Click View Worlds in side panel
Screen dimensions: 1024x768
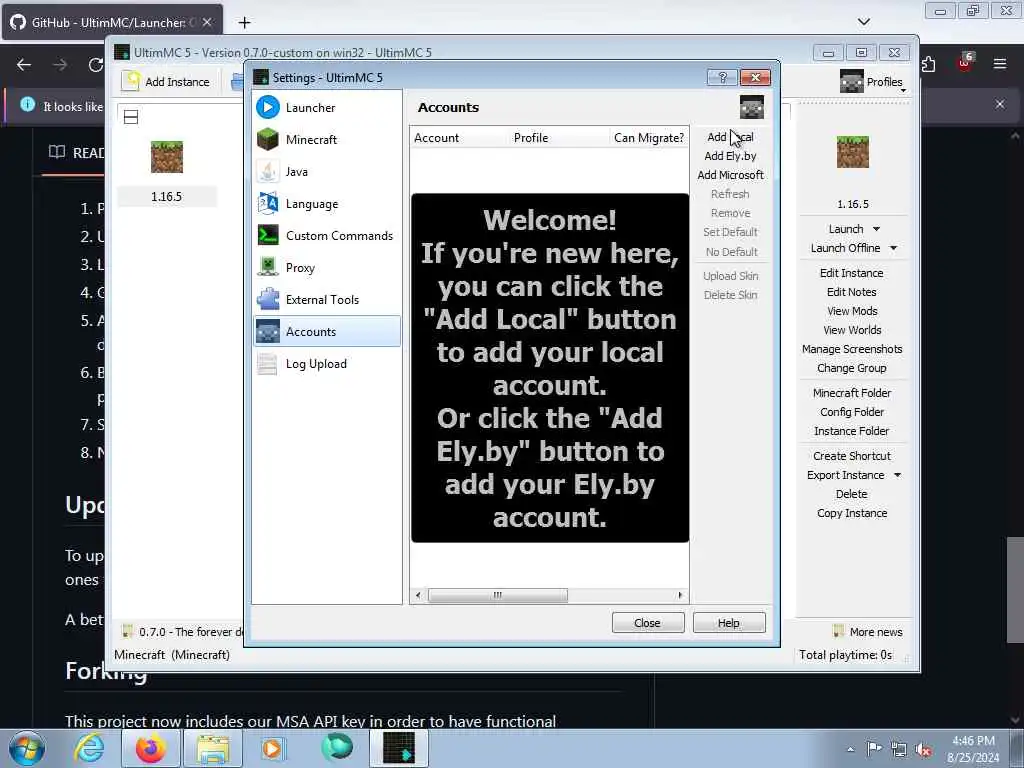tap(852, 330)
